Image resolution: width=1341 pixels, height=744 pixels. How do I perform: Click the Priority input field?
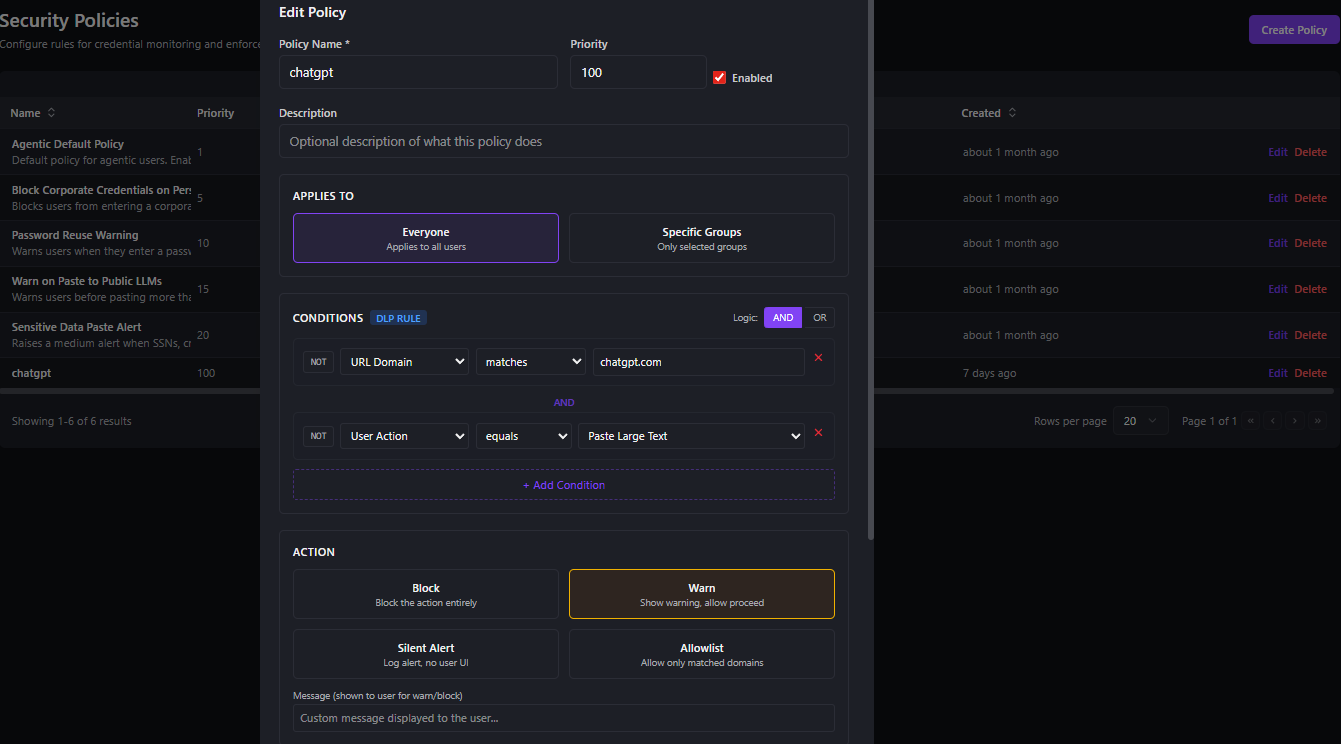tap(638, 72)
